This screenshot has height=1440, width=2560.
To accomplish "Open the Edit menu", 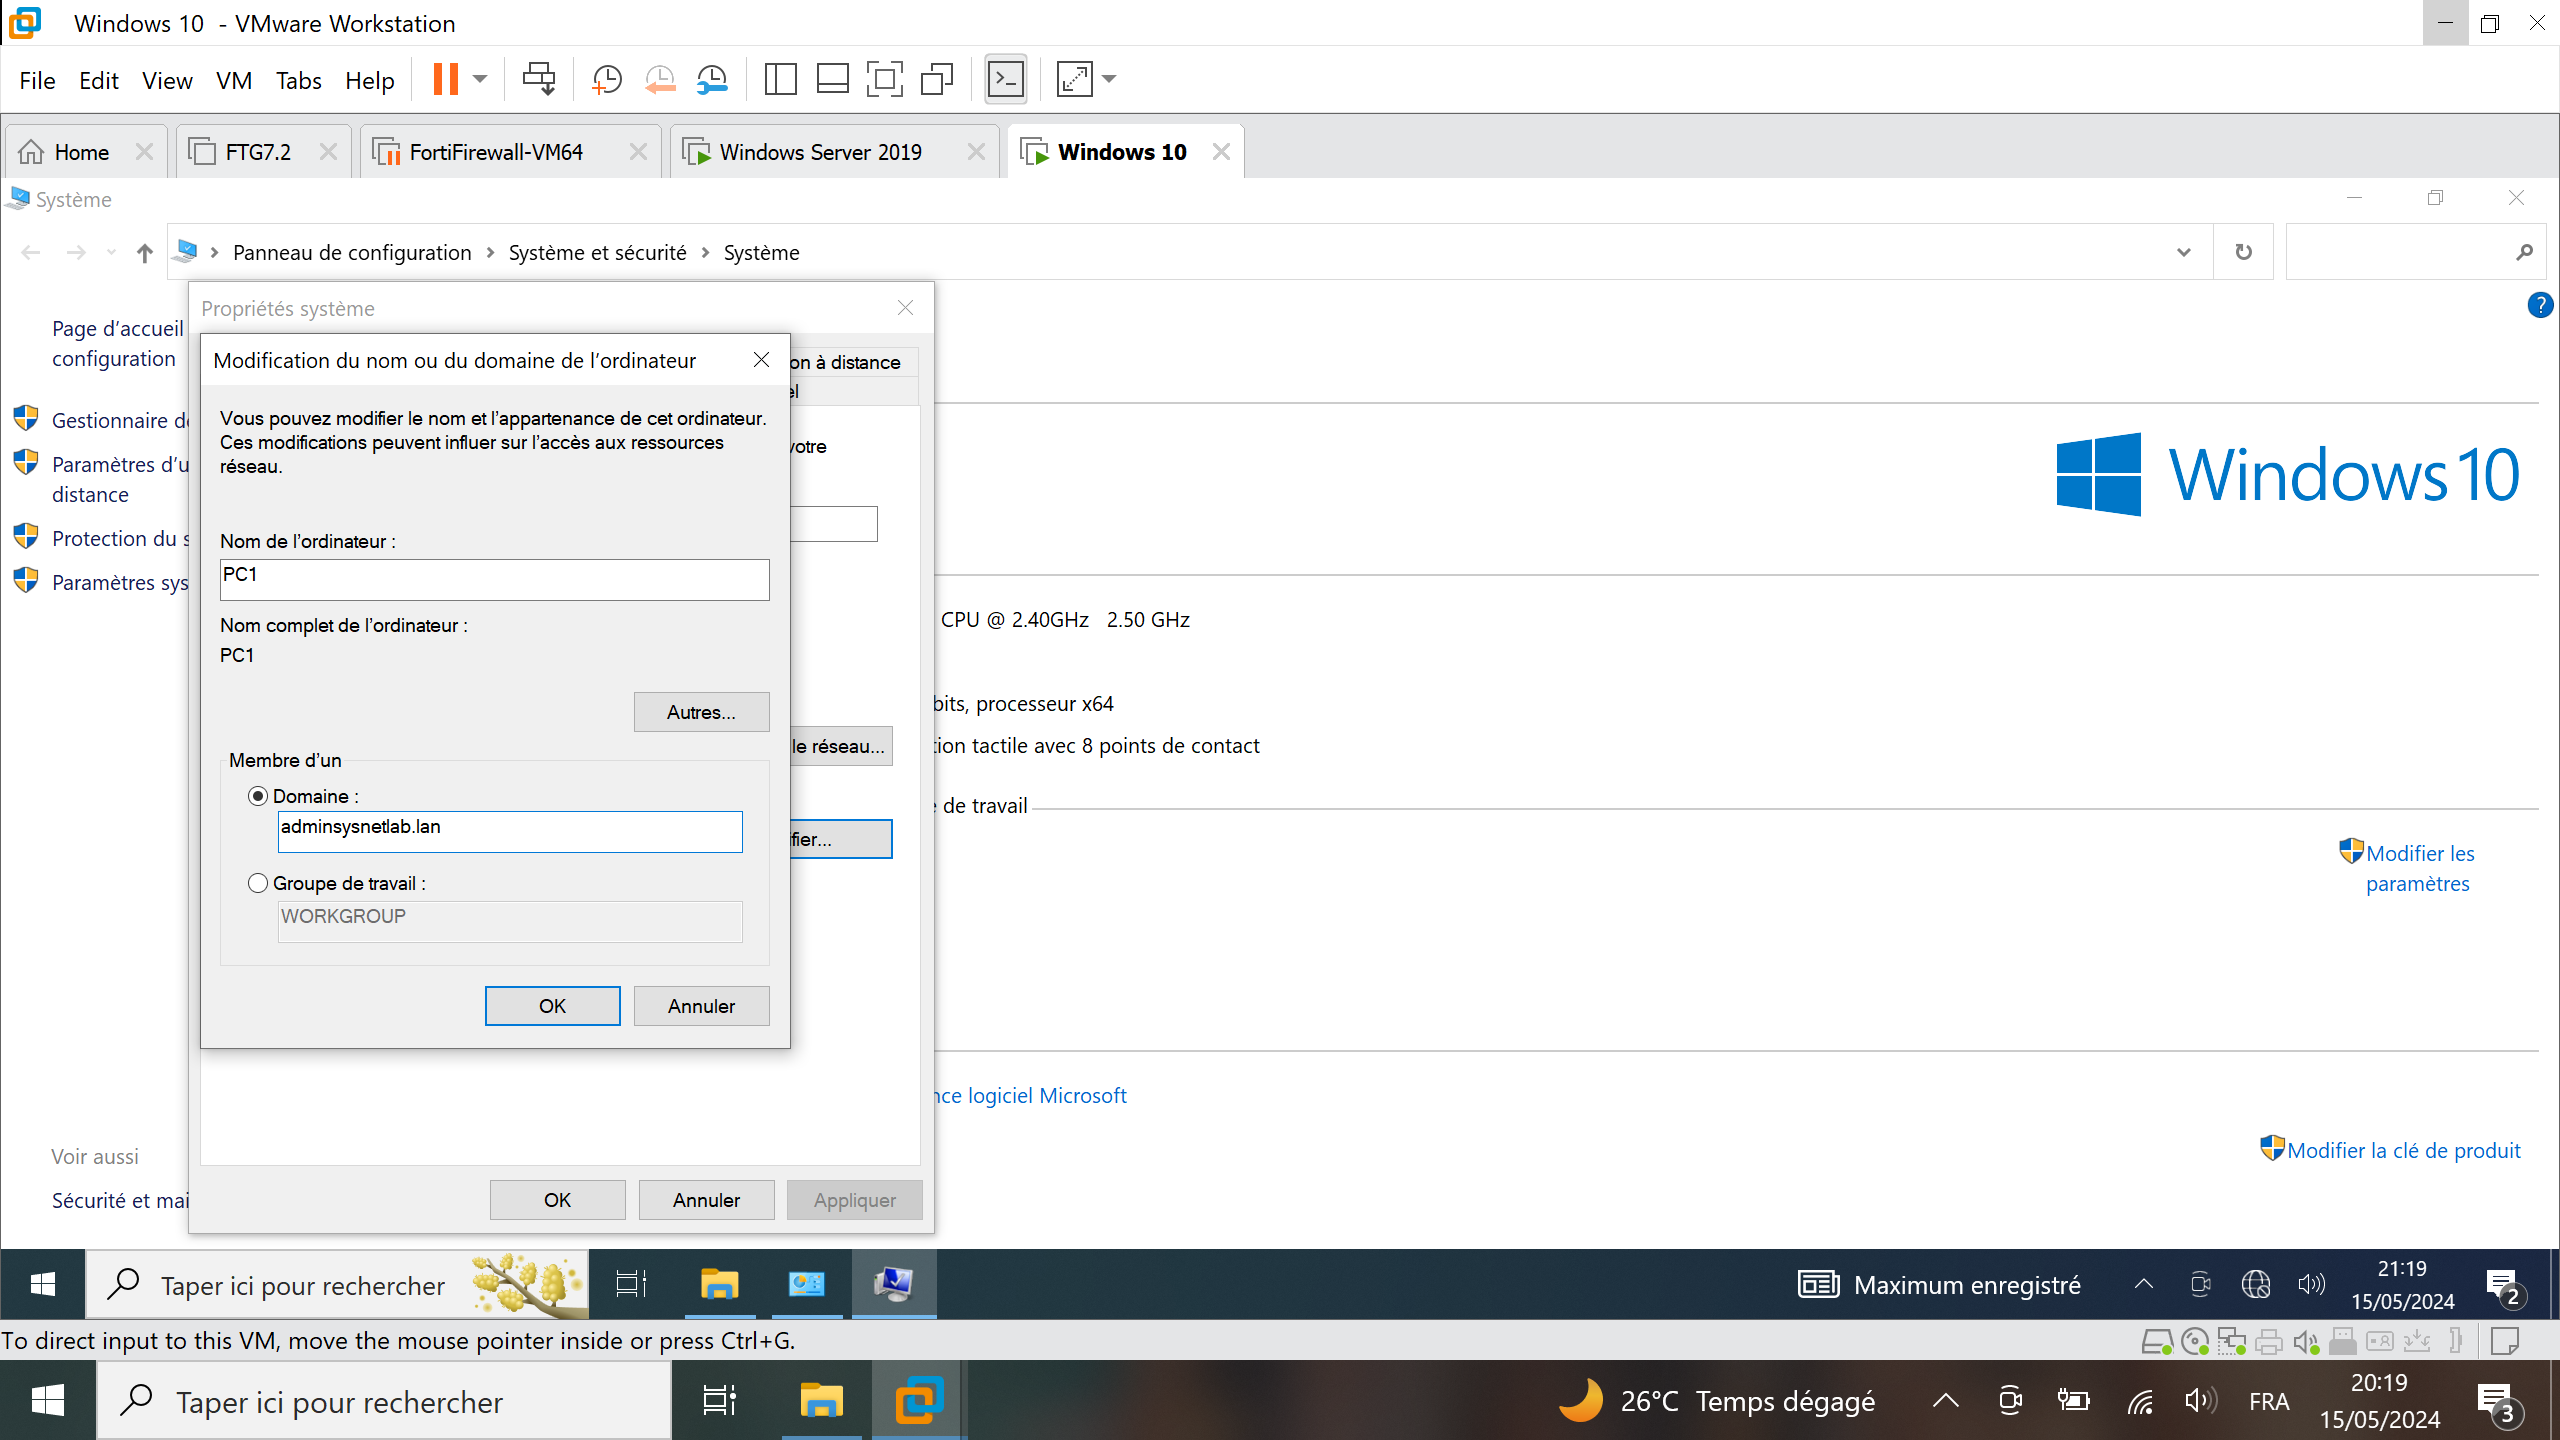I will (99, 80).
